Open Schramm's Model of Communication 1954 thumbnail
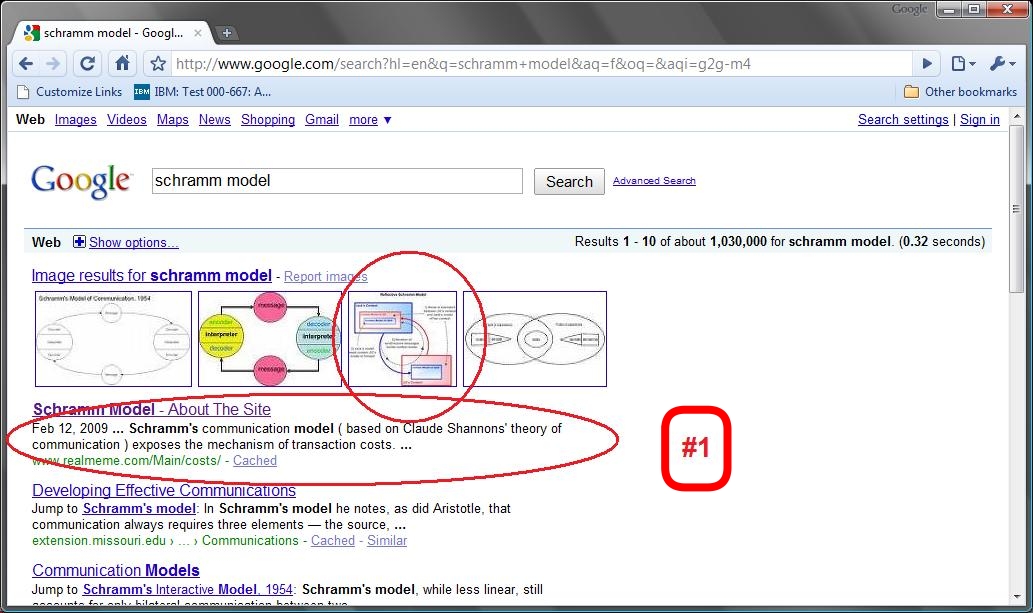The image size is (1033, 613). point(113,339)
